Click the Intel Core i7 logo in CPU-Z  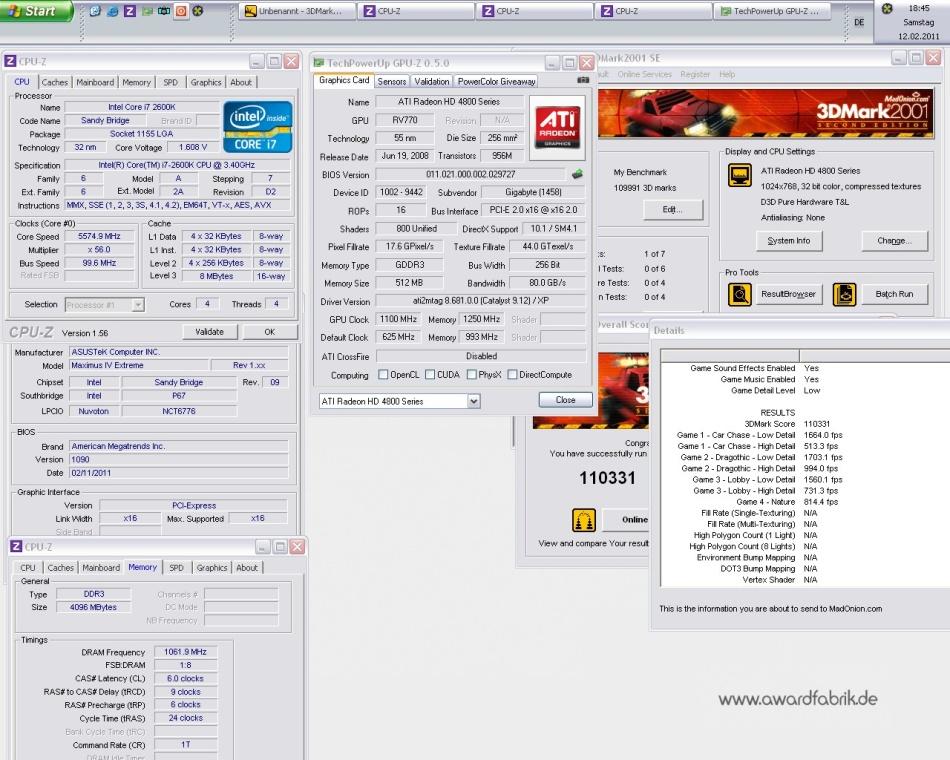(257, 127)
